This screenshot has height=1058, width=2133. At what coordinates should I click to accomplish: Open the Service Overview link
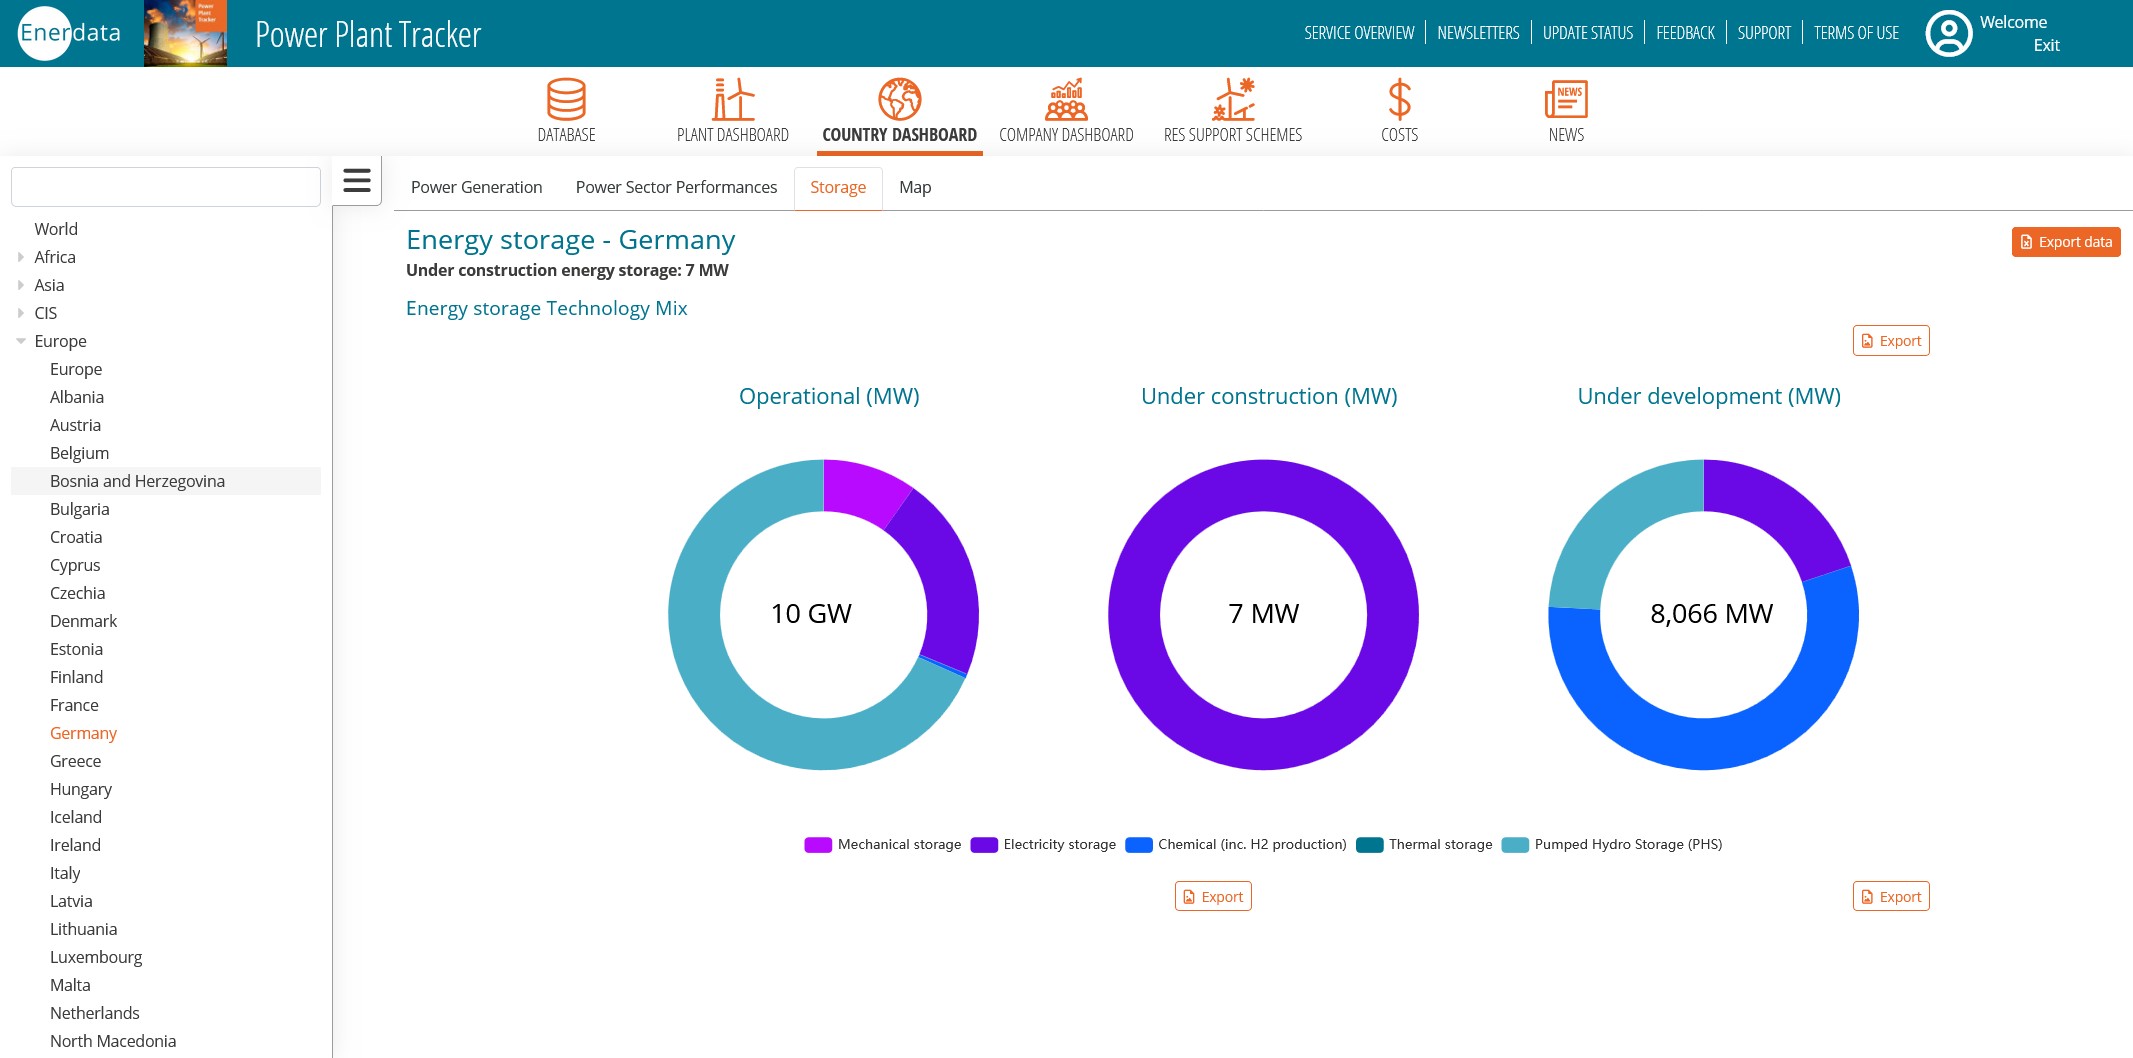[1358, 33]
